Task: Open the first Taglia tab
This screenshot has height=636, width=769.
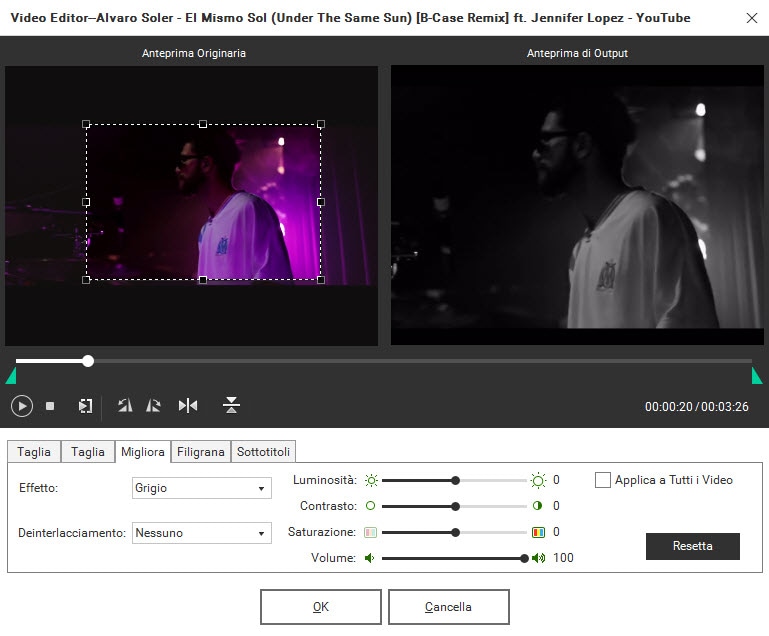Action: point(34,452)
